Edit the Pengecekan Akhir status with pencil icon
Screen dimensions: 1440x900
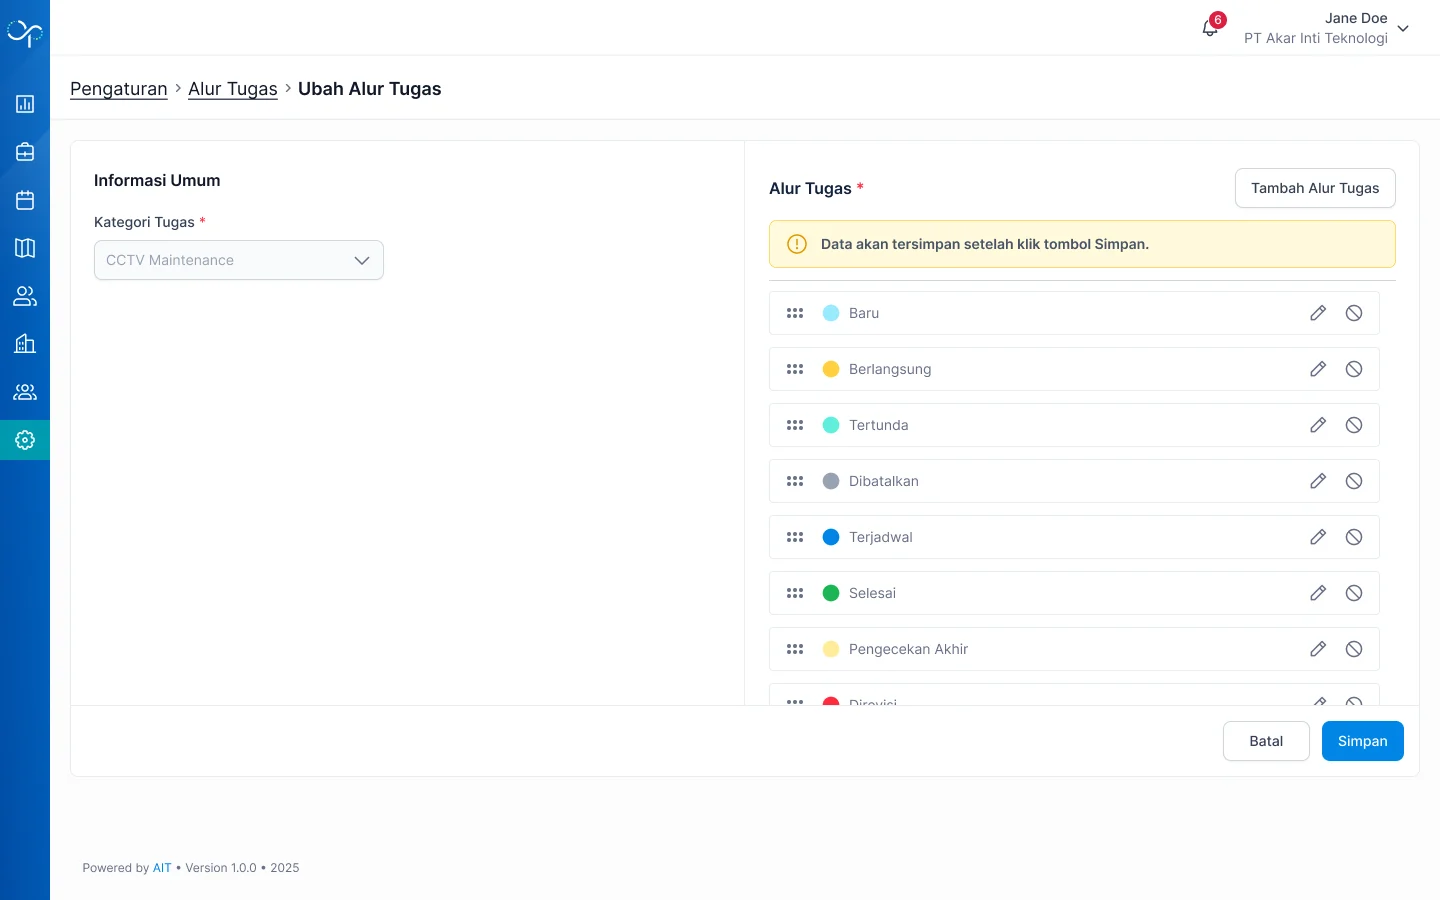[x=1318, y=649]
